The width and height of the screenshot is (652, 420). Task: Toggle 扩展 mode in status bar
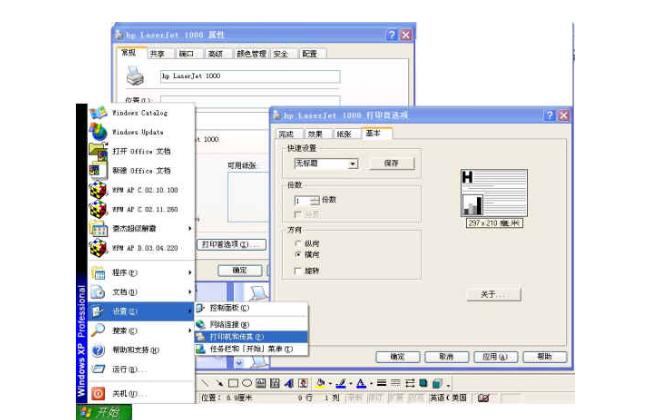396,398
